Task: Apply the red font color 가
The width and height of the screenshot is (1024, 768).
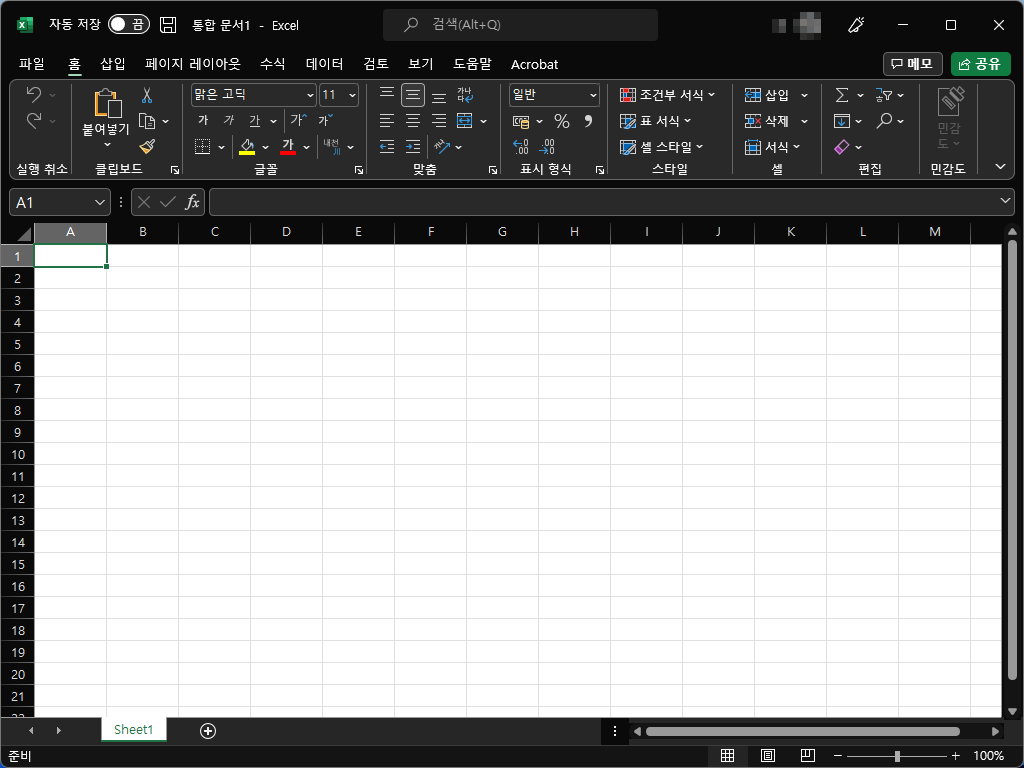Action: 288,146
